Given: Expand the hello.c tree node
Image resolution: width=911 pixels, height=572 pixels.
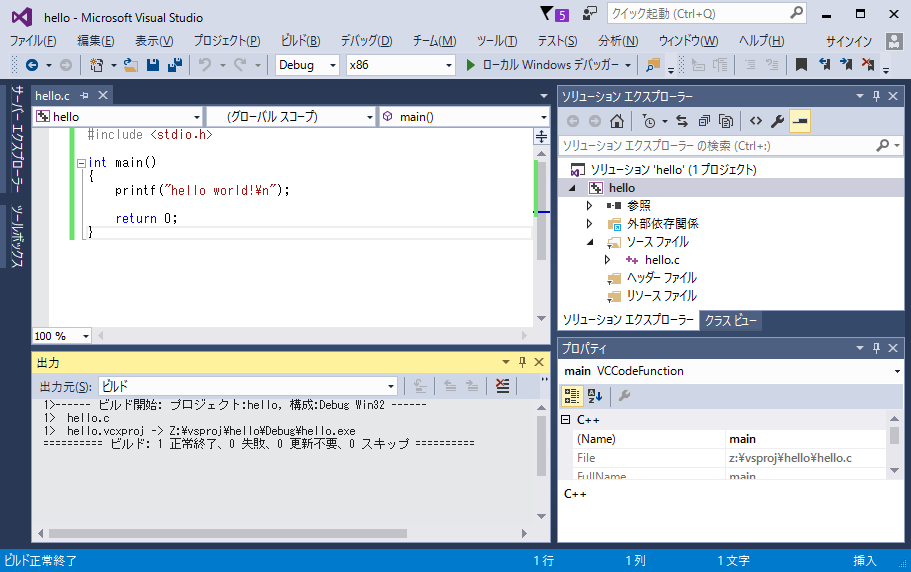Looking at the screenshot, I should 608,260.
